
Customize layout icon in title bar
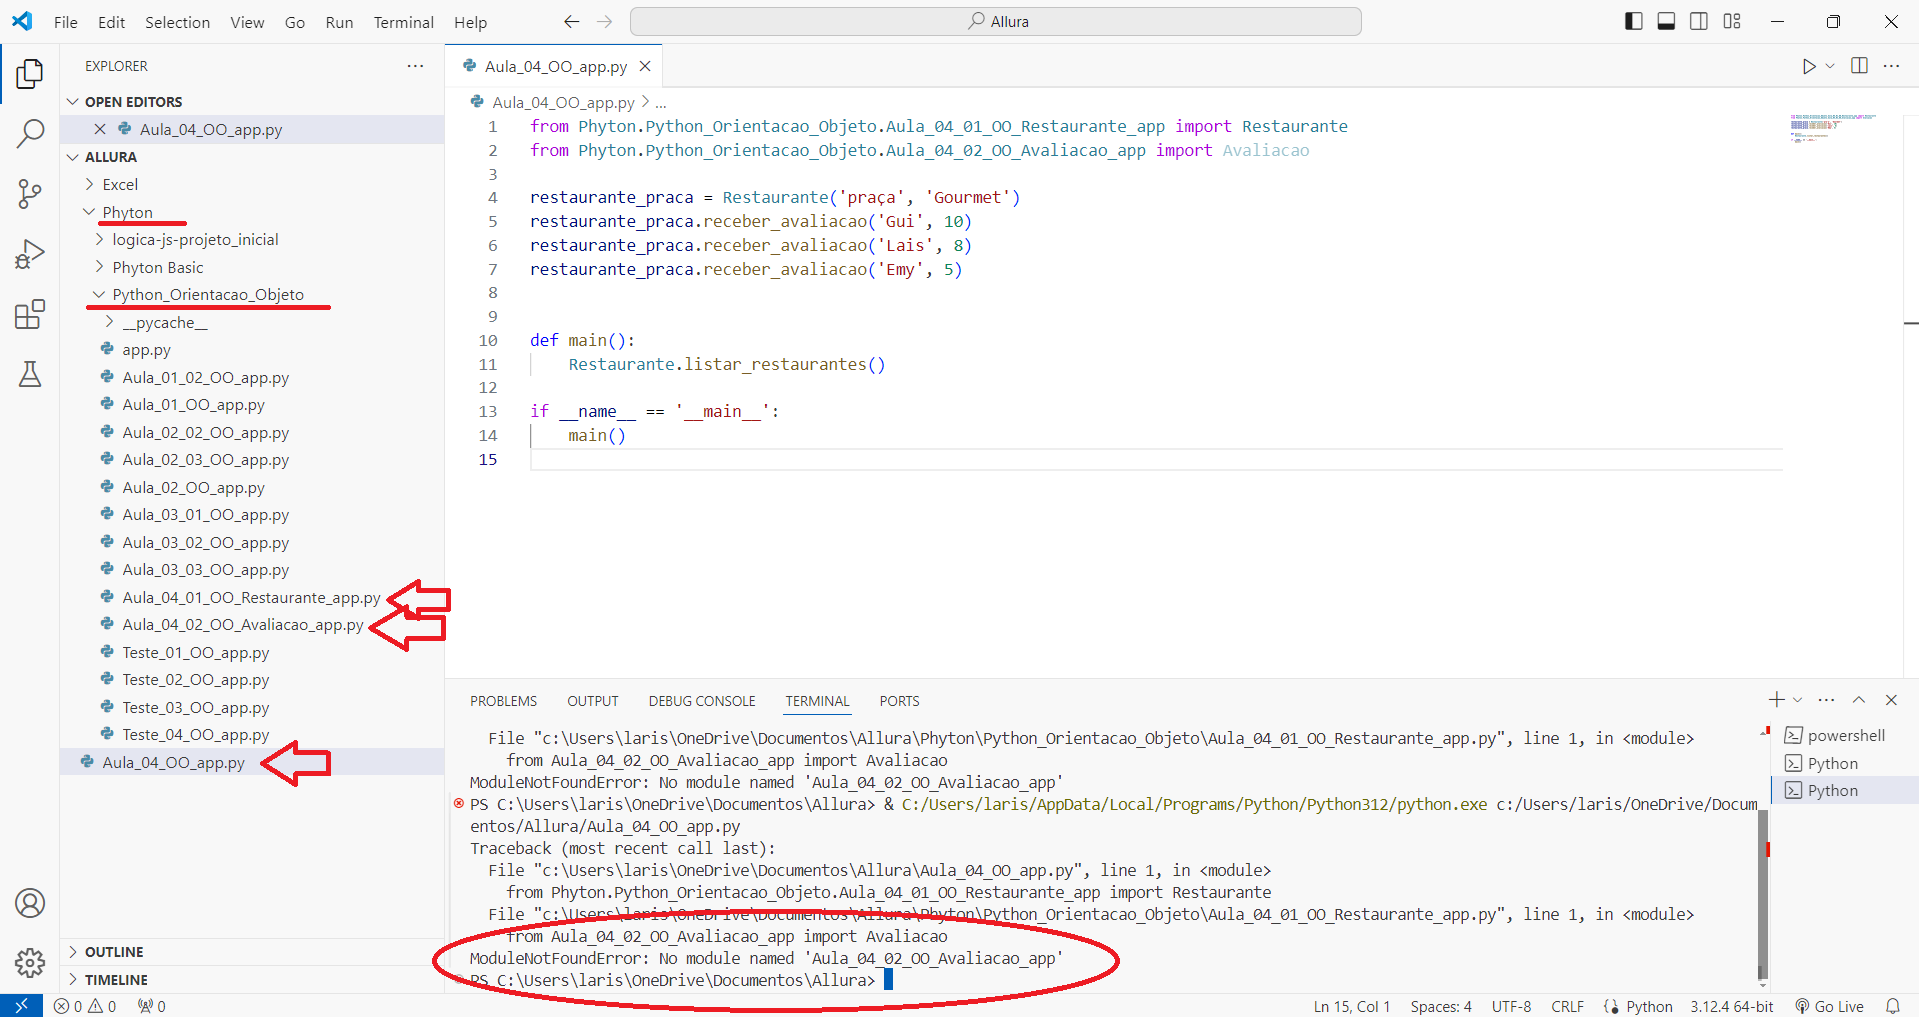click(1732, 21)
